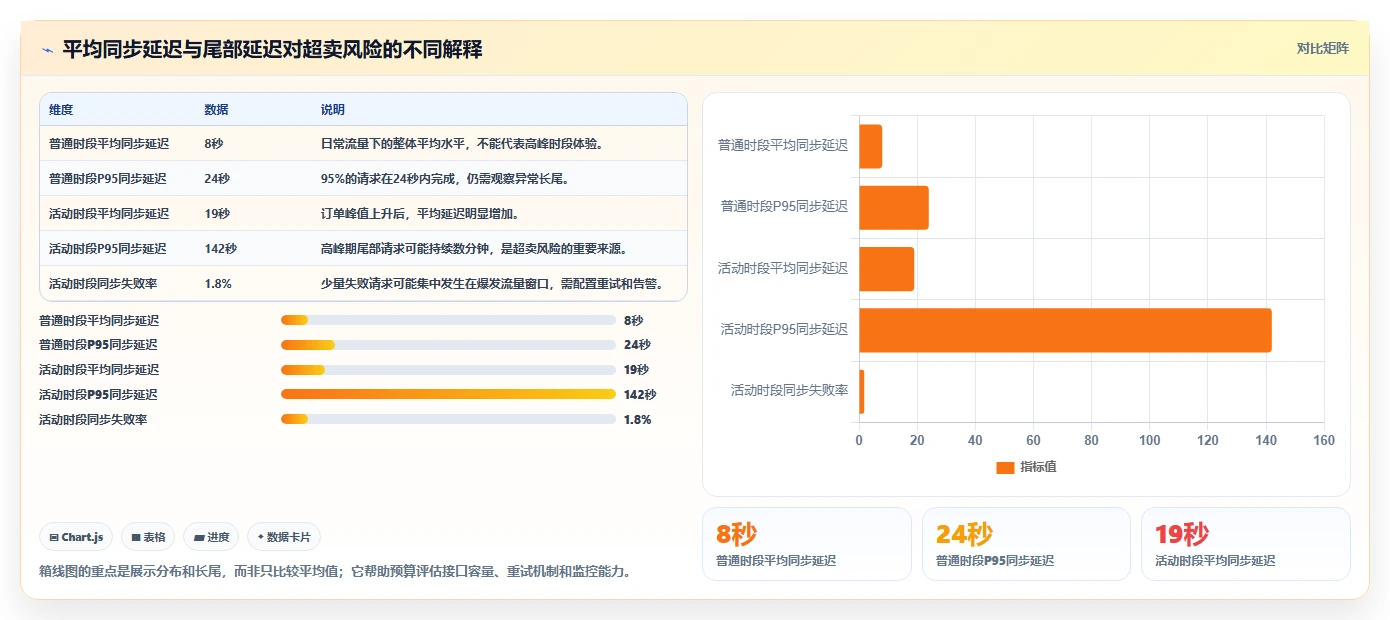The image size is (1390, 620).
Task: Click the table value 1.8%
Action: pyautogui.click(x=218, y=284)
